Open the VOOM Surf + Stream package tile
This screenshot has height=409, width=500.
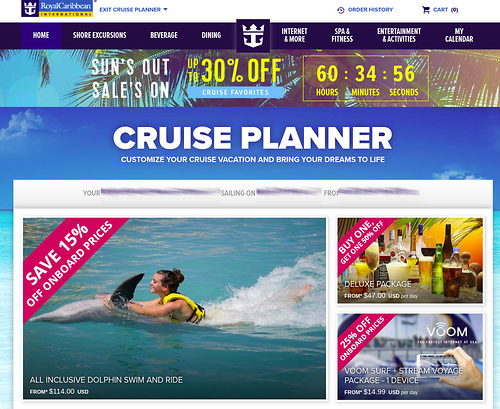[x=410, y=357]
